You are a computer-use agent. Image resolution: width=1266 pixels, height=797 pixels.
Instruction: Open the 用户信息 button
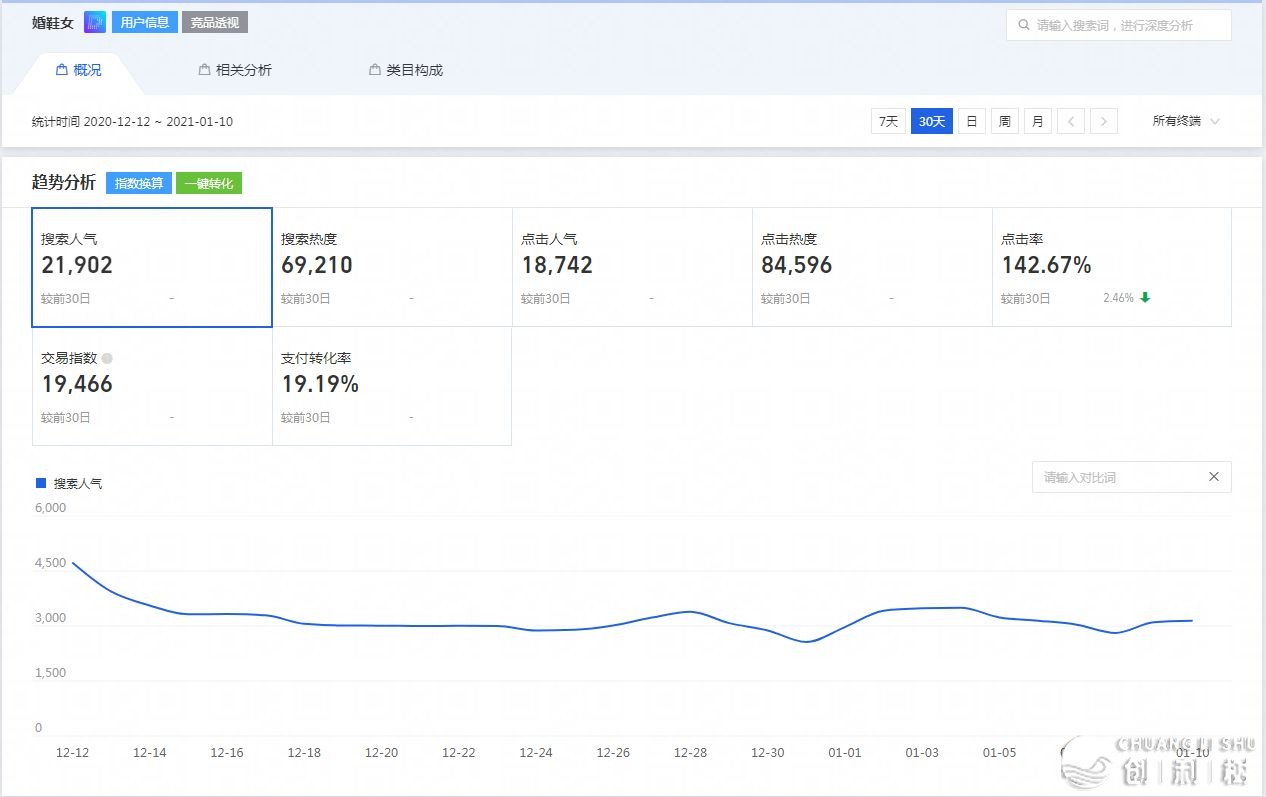(145, 22)
